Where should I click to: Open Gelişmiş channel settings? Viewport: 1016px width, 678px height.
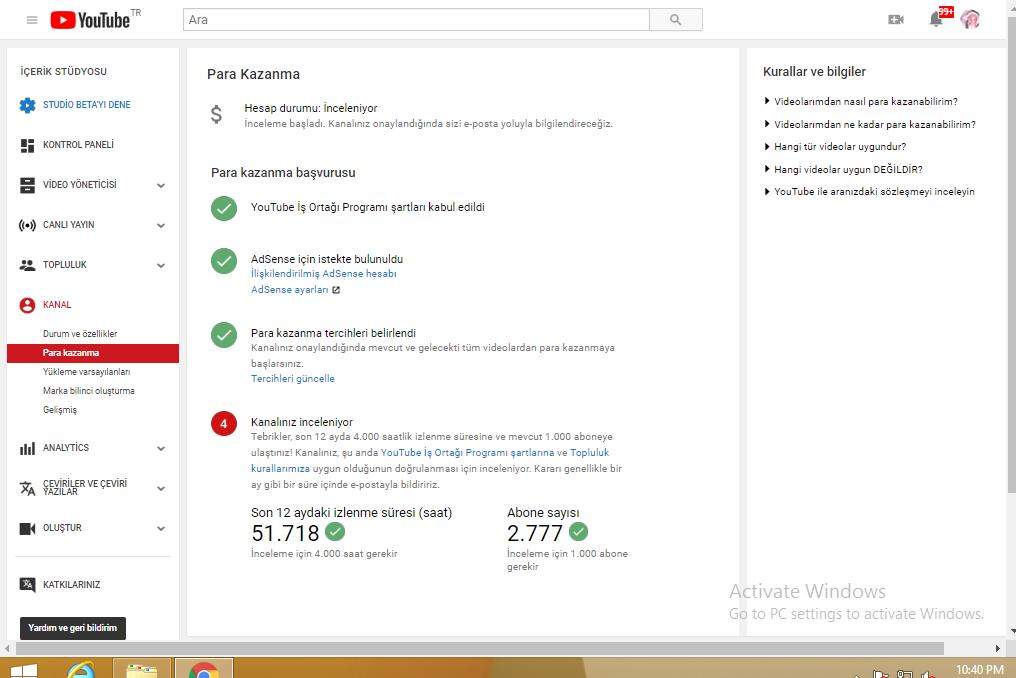(x=60, y=410)
